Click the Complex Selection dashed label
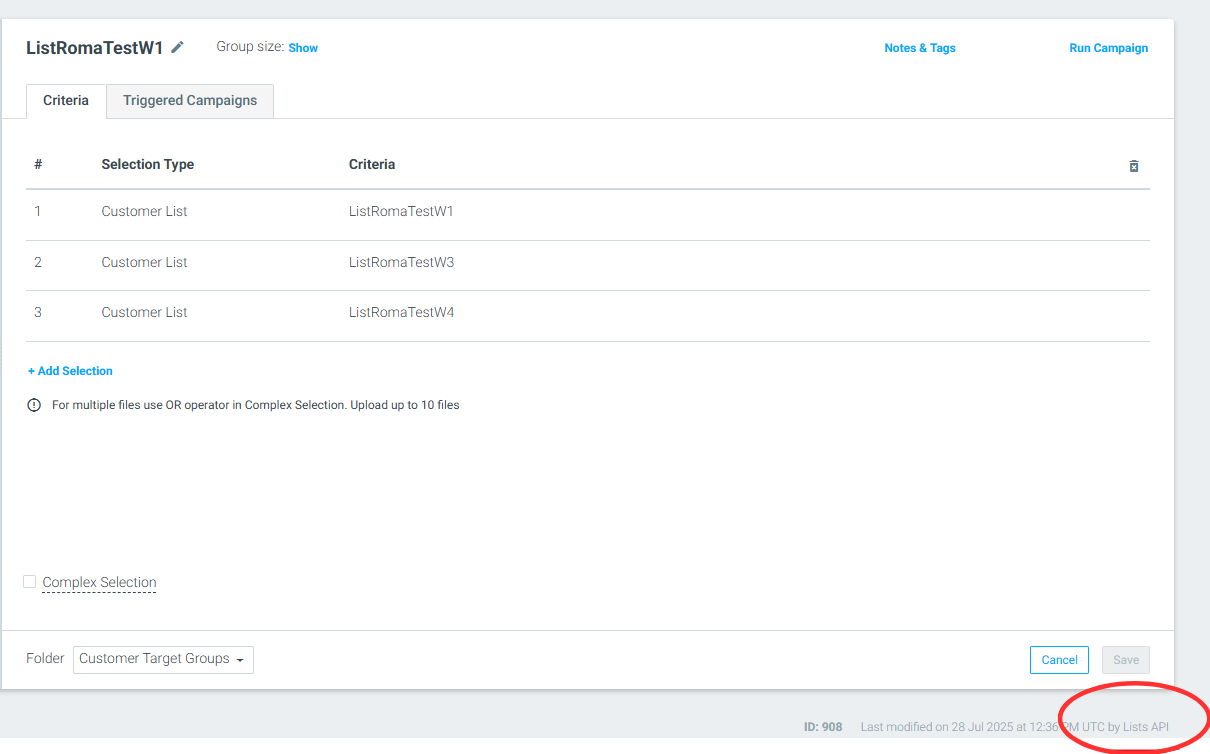 (99, 582)
